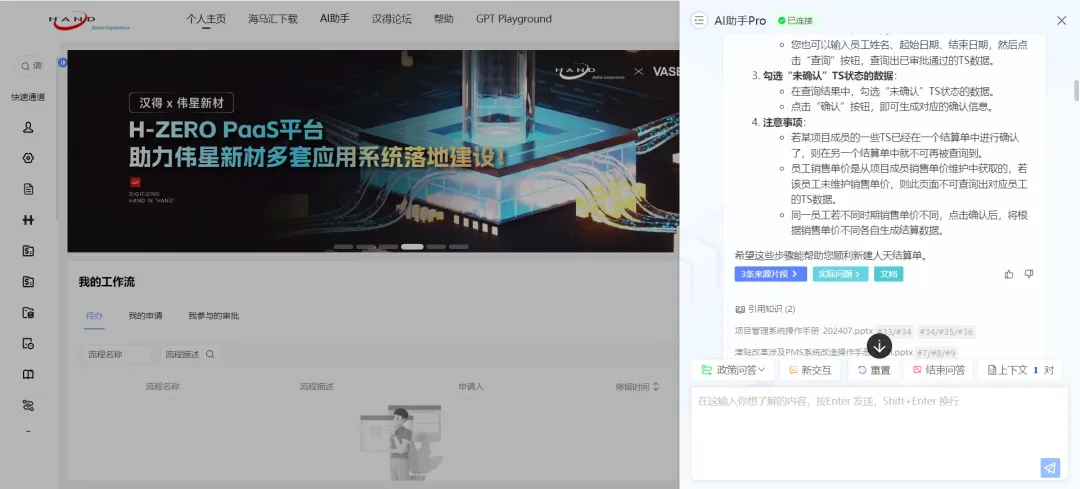Open AI助手 in top navigation
Image resolution: width=1080 pixels, height=489 pixels.
point(335,19)
